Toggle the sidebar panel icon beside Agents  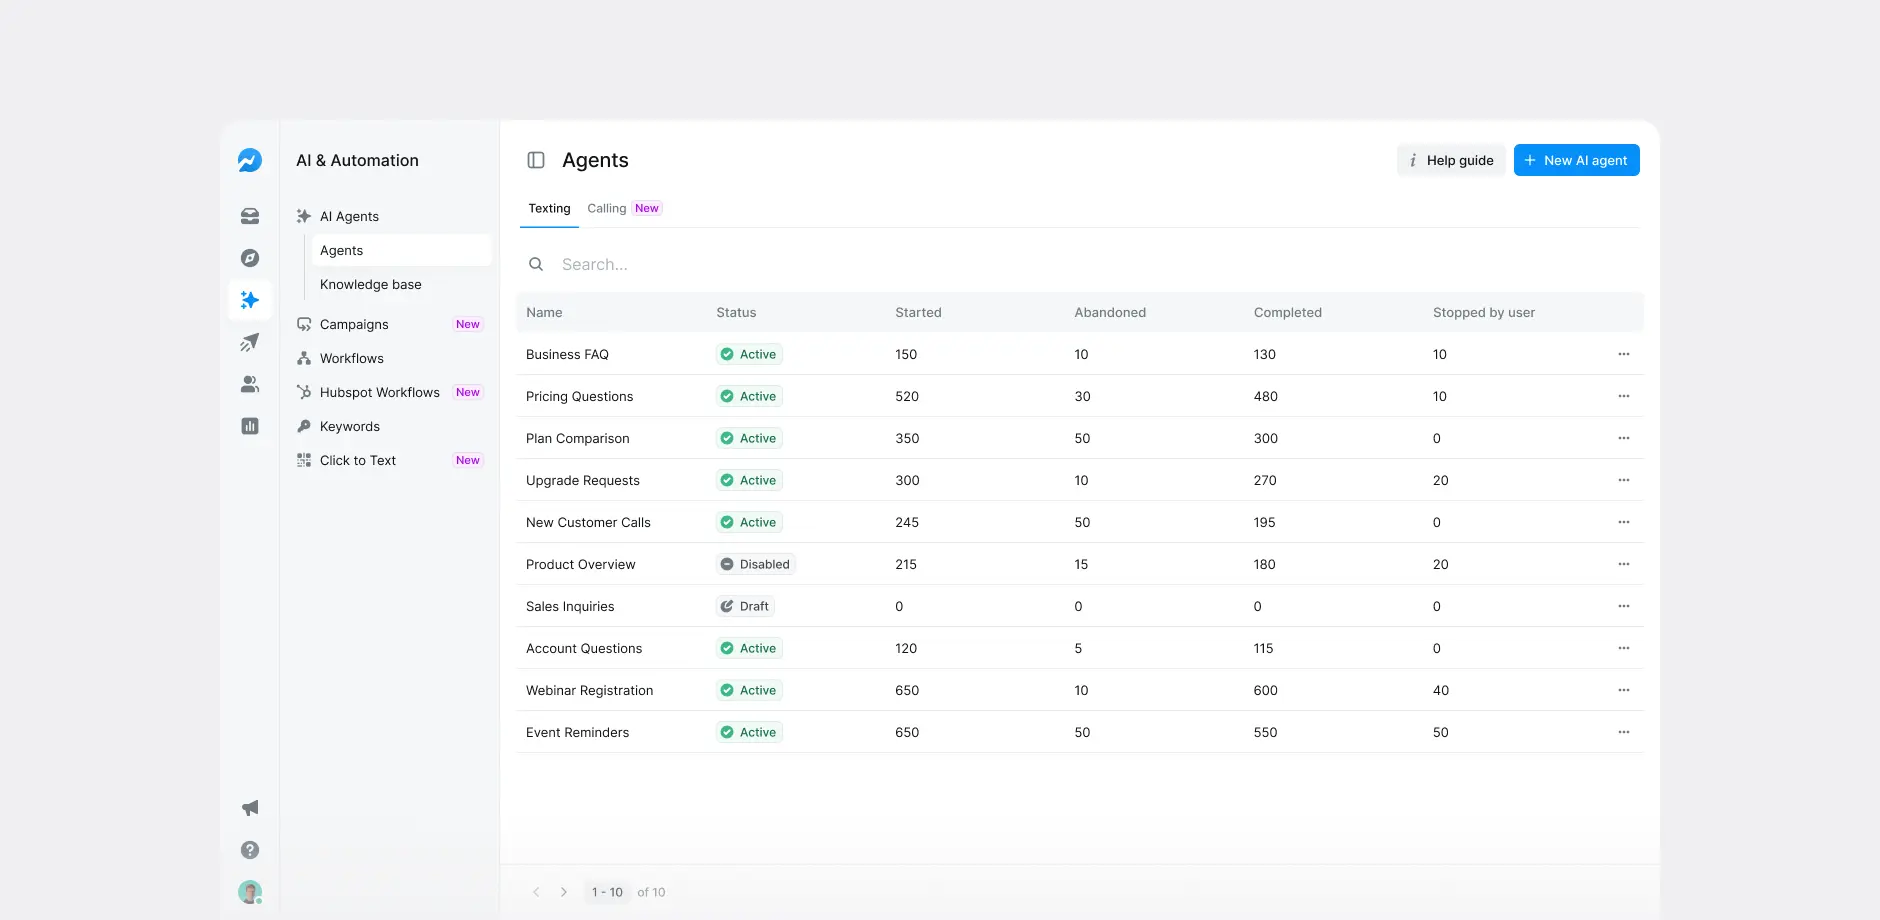[x=536, y=160]
